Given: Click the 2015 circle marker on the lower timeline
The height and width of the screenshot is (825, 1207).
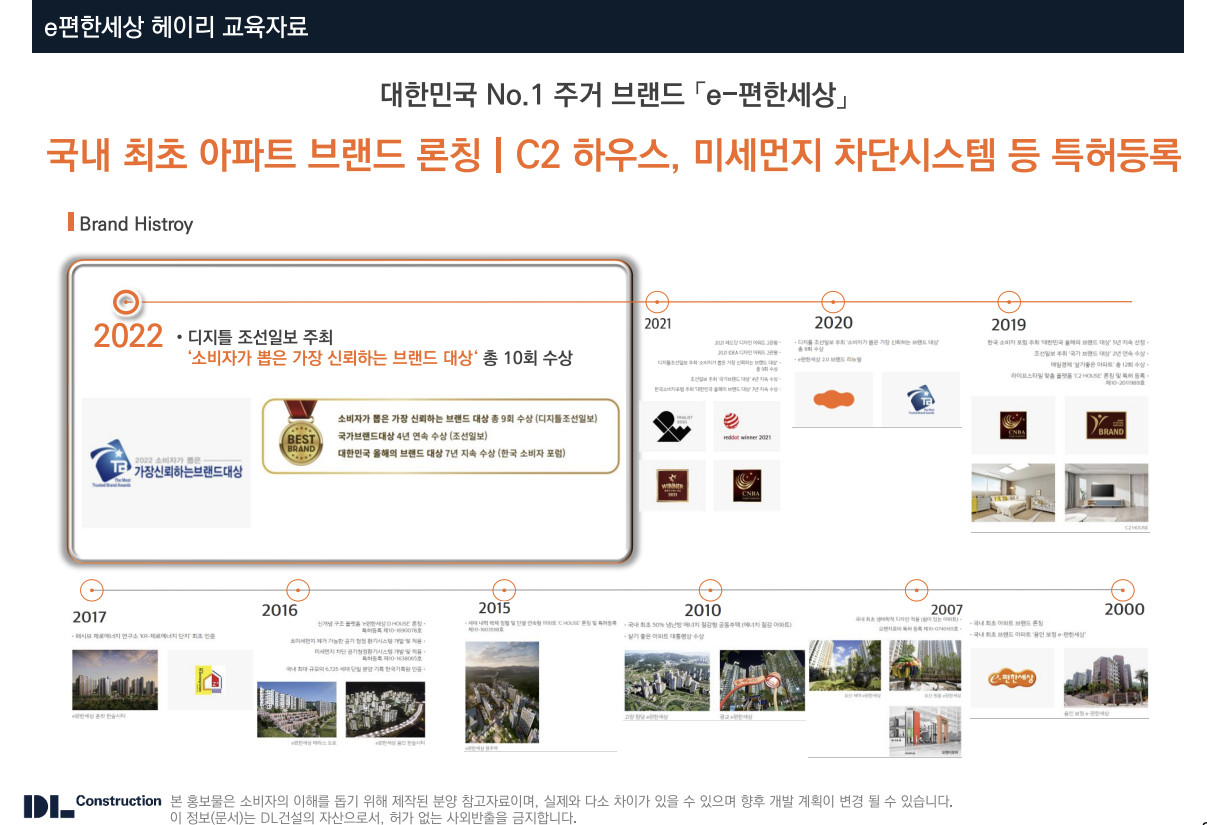Looking at the screenshot, I should [505, 590].
